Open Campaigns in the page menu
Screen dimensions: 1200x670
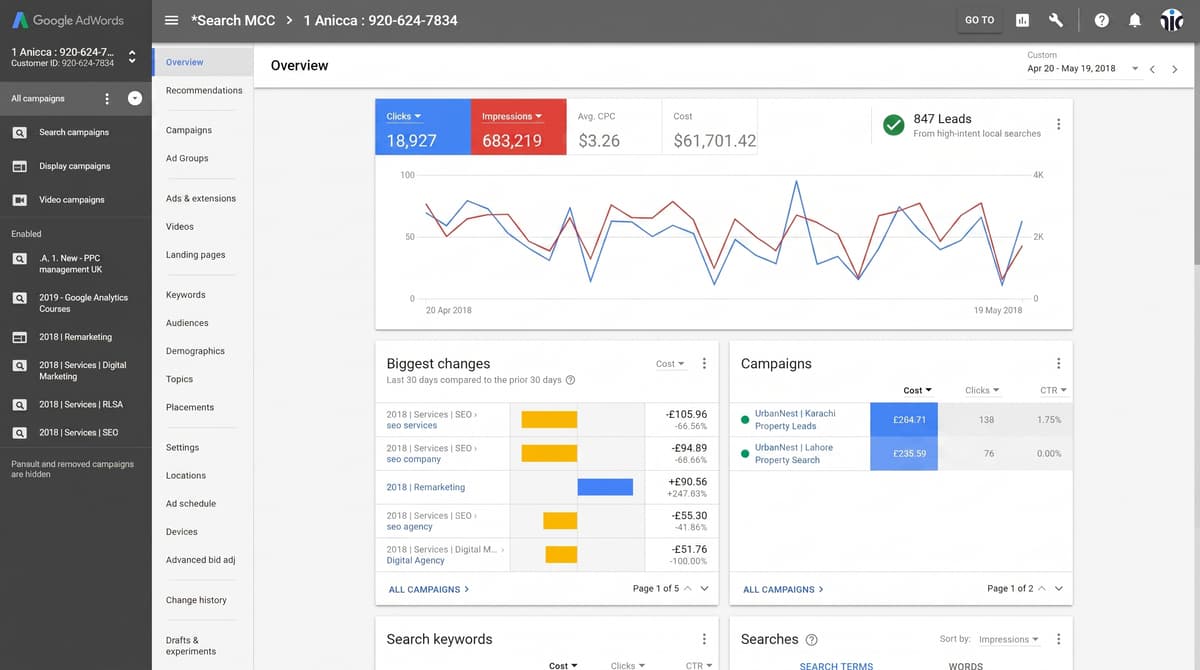[x=189, y=130]
